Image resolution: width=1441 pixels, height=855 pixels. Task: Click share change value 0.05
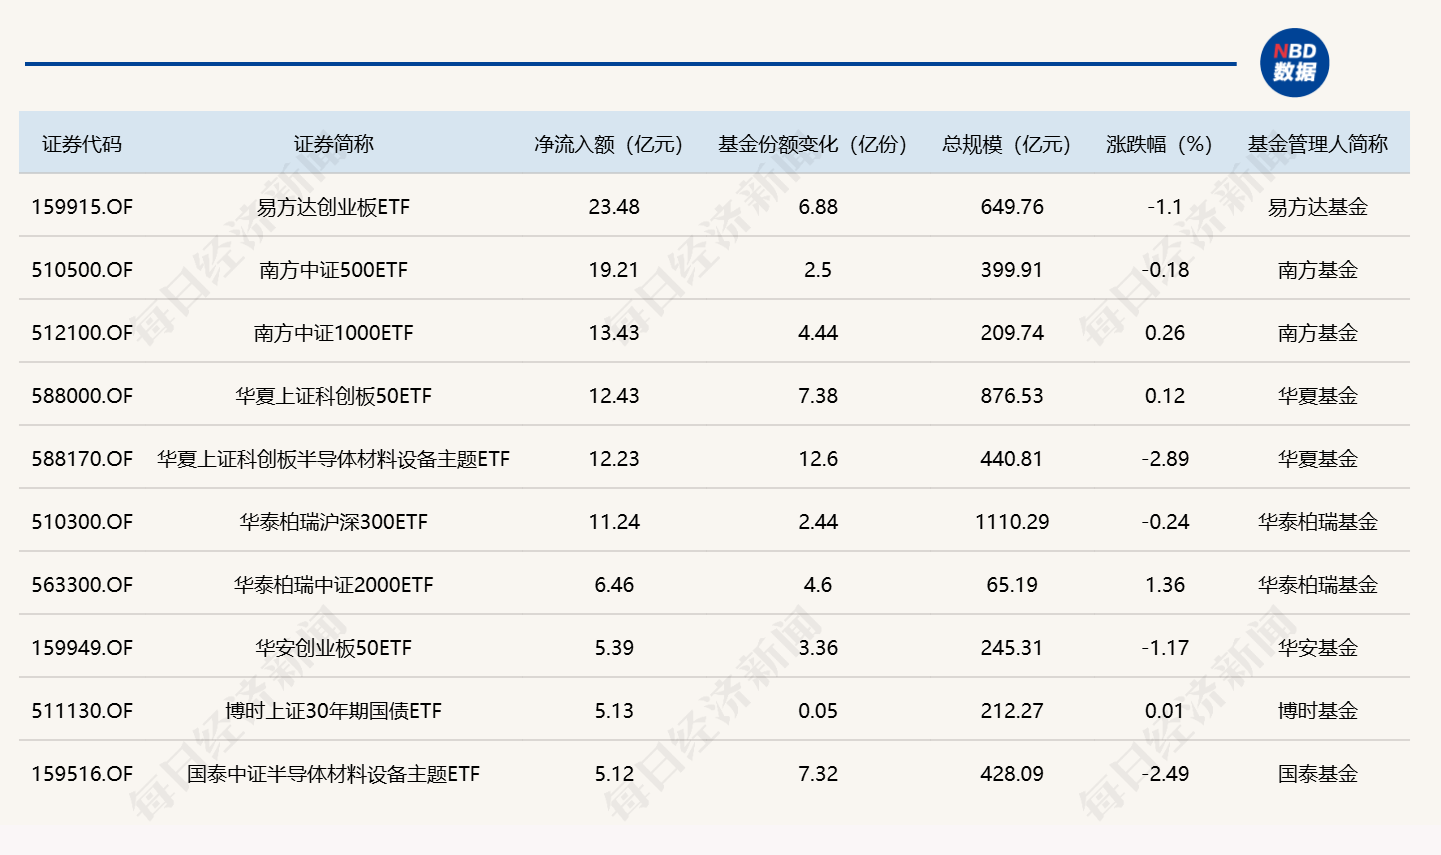tap(818, 711)
